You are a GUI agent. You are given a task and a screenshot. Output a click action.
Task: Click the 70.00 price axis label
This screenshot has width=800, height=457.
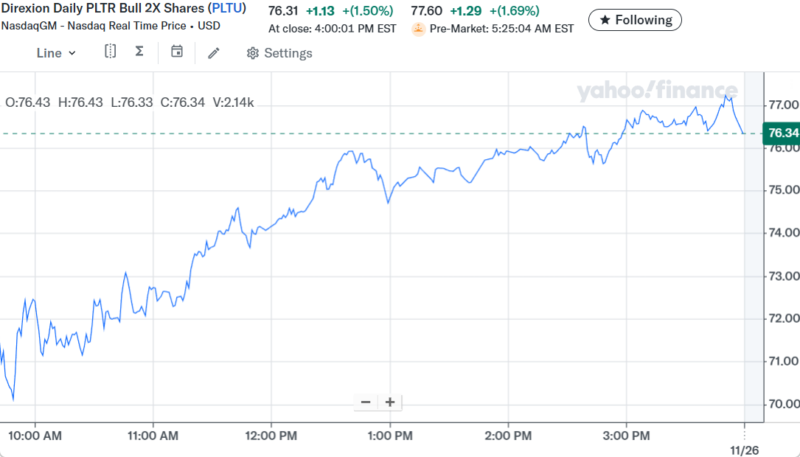[783, 404]
